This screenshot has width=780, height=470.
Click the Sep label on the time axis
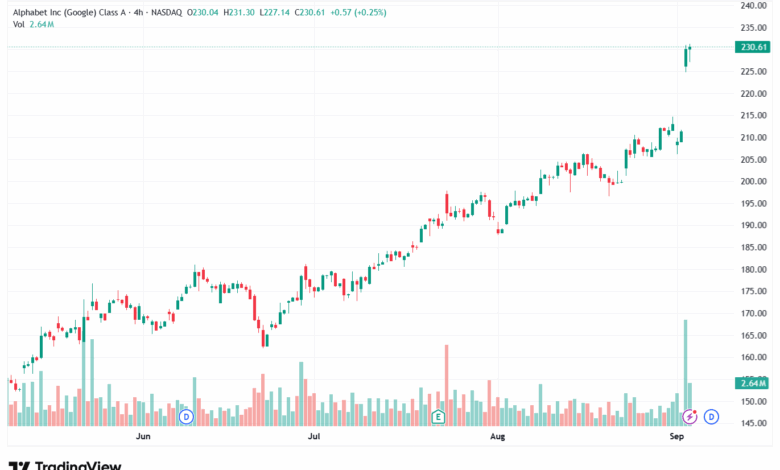676,437
